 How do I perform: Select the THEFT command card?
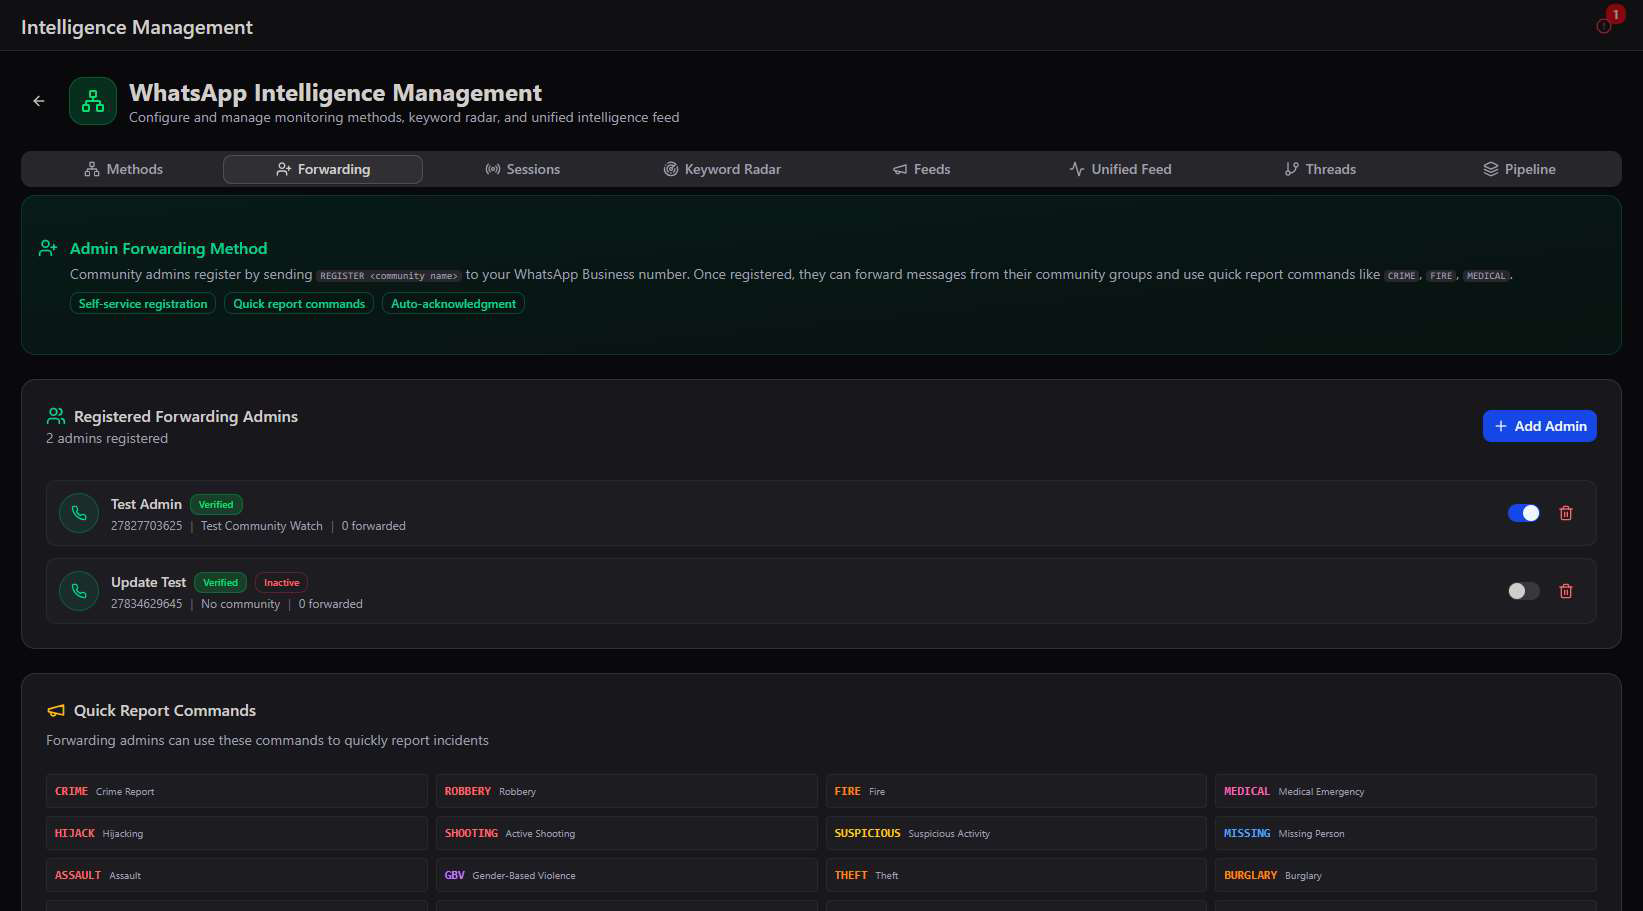[1016, 875]
